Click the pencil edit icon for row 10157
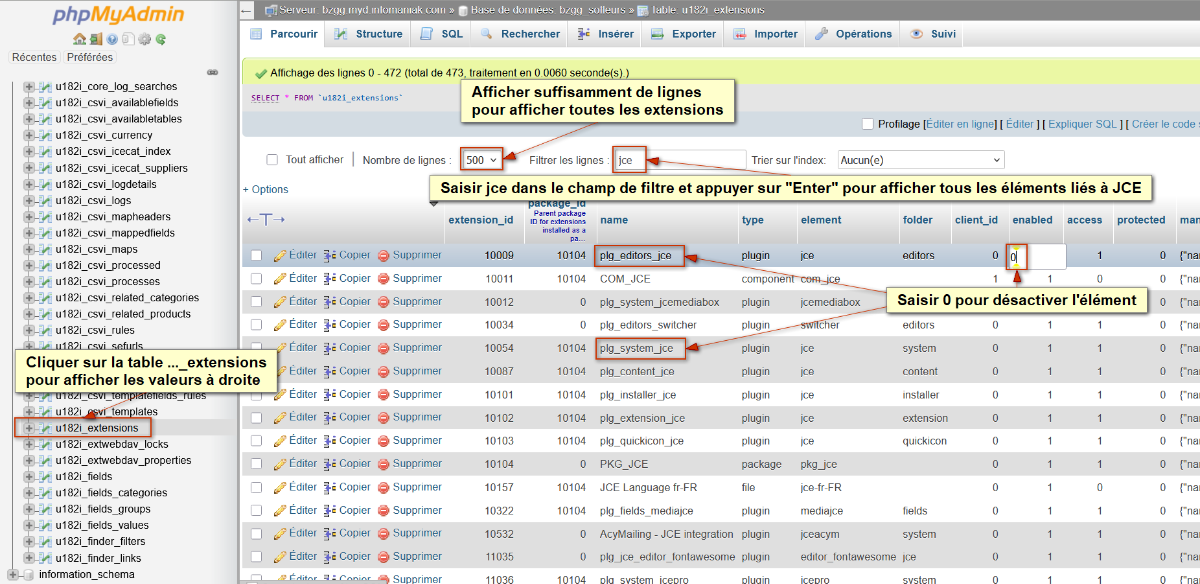This screenshot has width=1200, height=584. click(280, 487)
